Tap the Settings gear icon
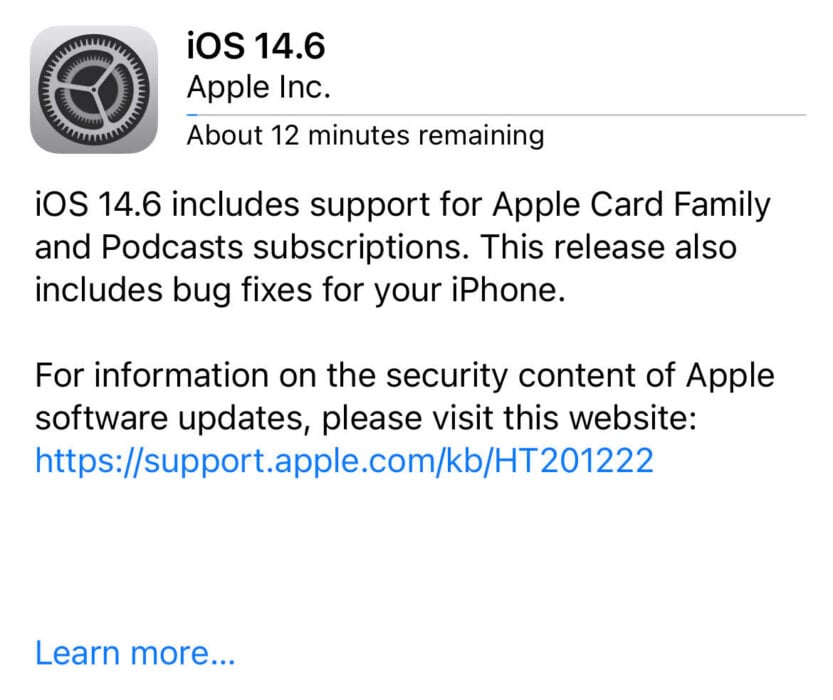This screenshot has width=833, height=700. tap(94, 90)
